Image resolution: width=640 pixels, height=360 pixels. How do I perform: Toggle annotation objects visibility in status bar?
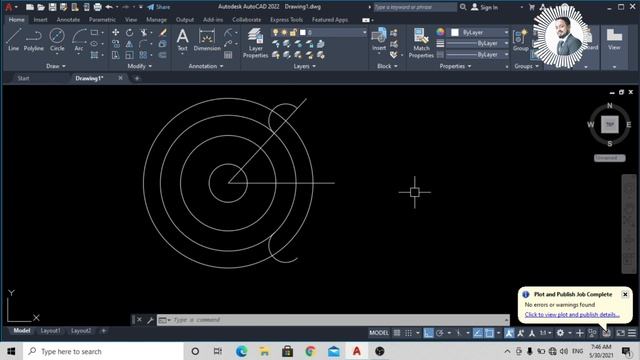(x=509, y=333)
